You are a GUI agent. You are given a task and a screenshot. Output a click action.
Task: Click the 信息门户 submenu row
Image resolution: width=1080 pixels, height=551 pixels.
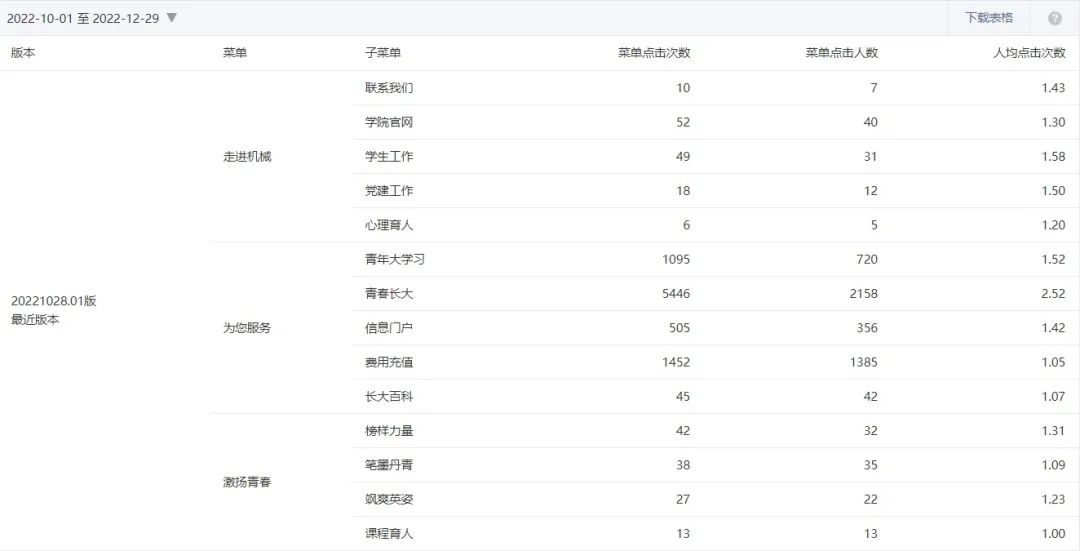pyautogui.click(x=389, y=328)
